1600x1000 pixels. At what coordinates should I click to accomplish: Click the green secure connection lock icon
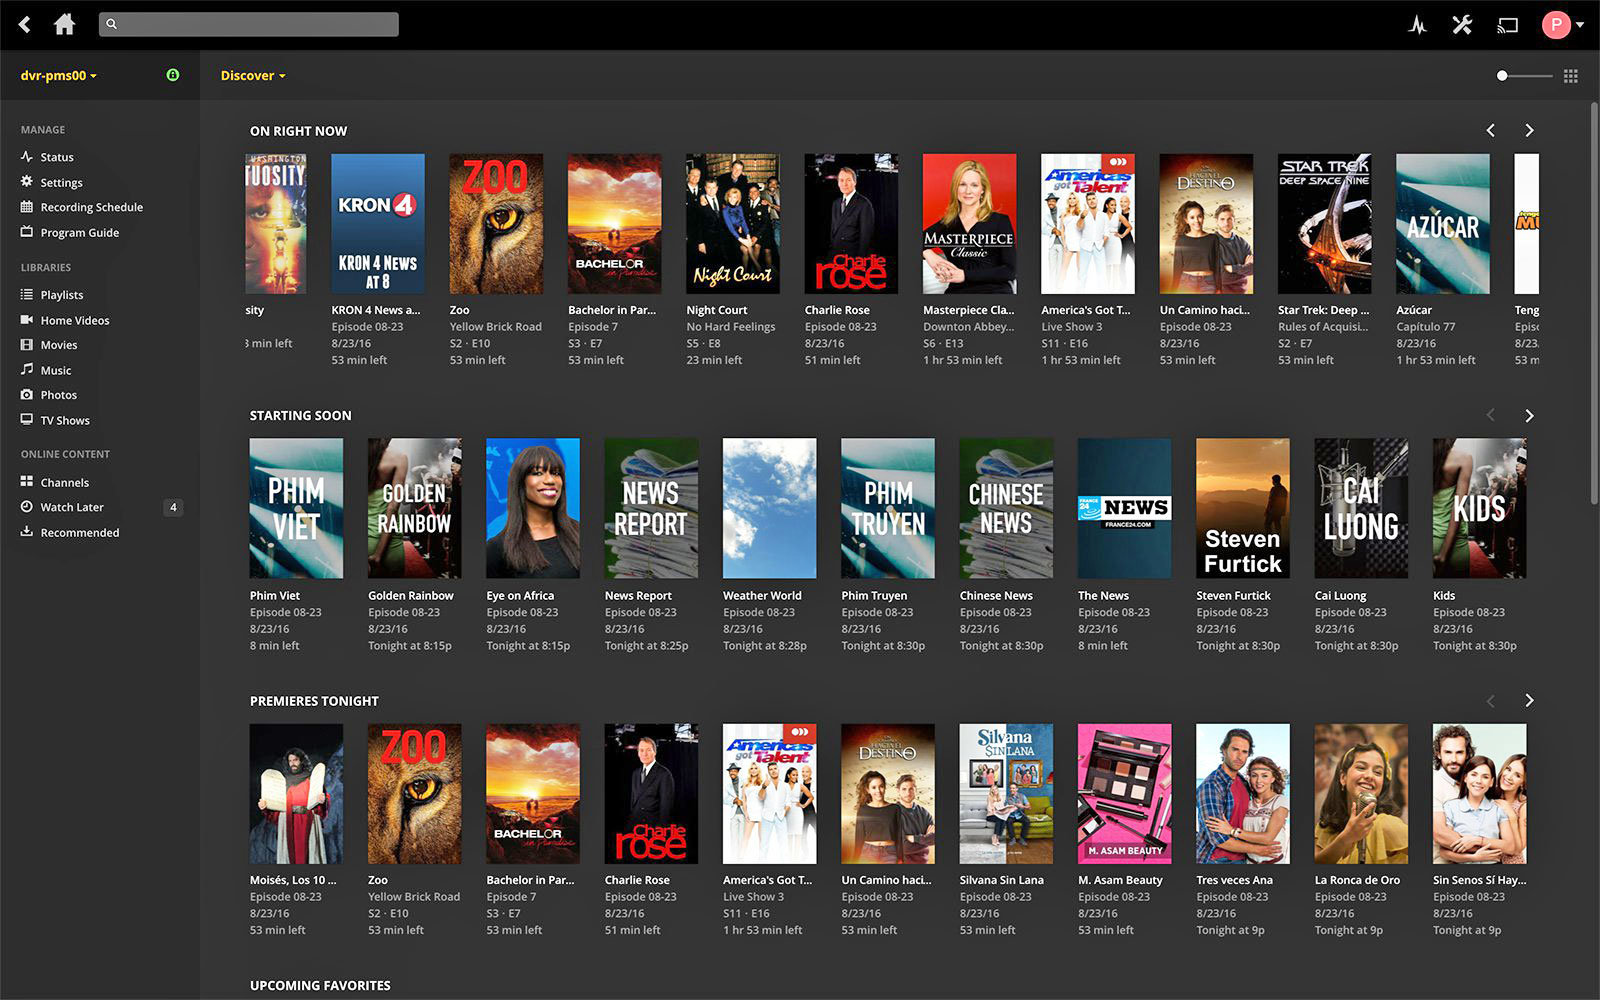173,75
